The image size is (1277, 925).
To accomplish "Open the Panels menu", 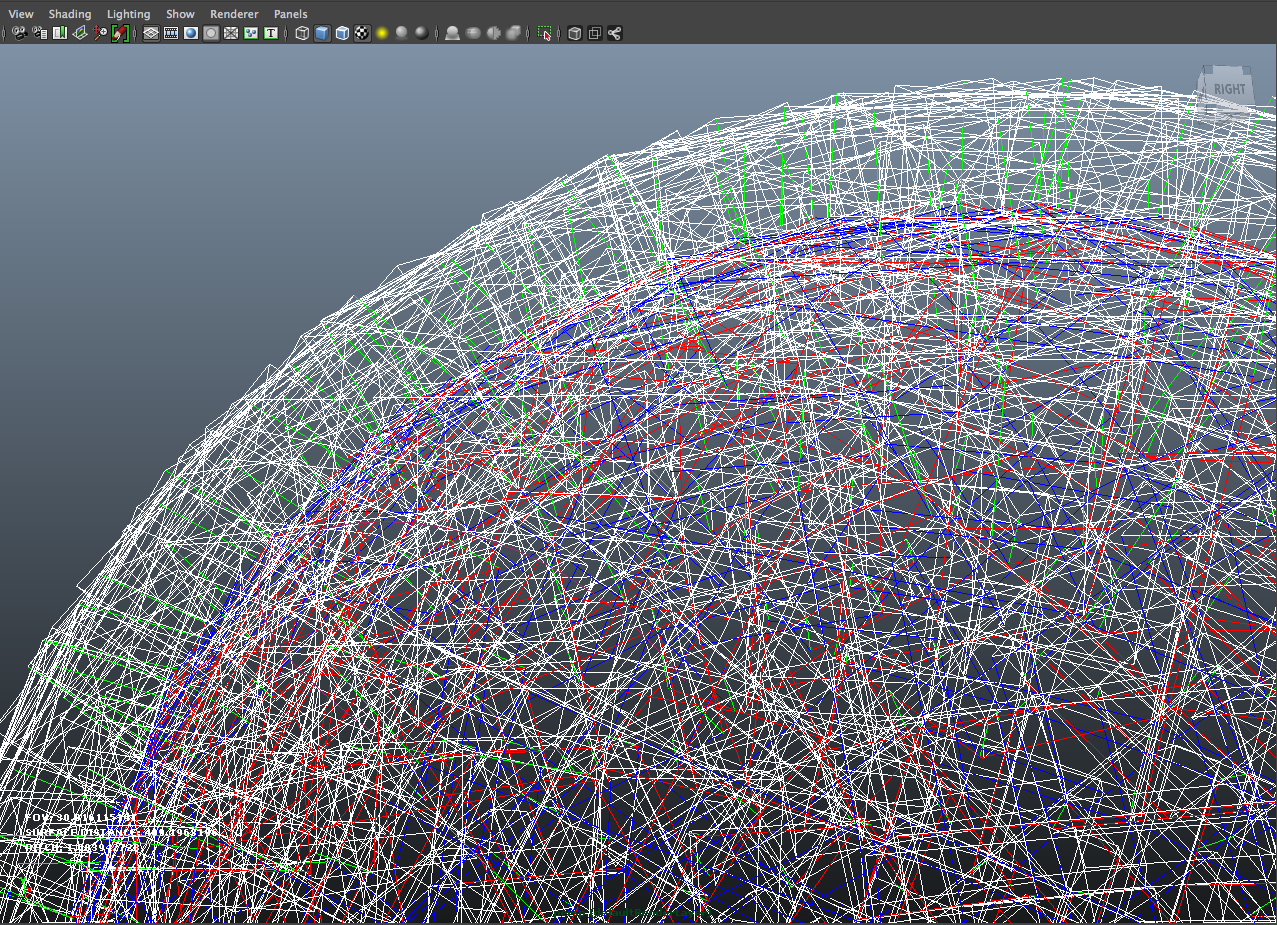I will click(x=291, y=14).
